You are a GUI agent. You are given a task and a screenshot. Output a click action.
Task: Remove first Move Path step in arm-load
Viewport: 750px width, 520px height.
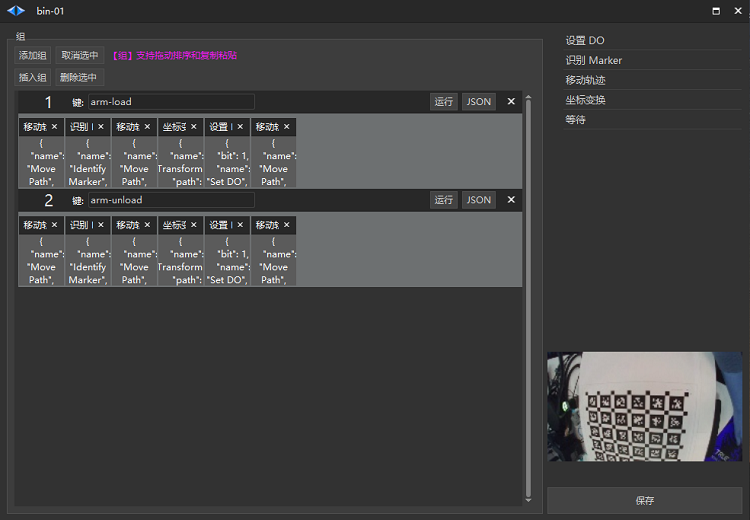coord(54,127)
